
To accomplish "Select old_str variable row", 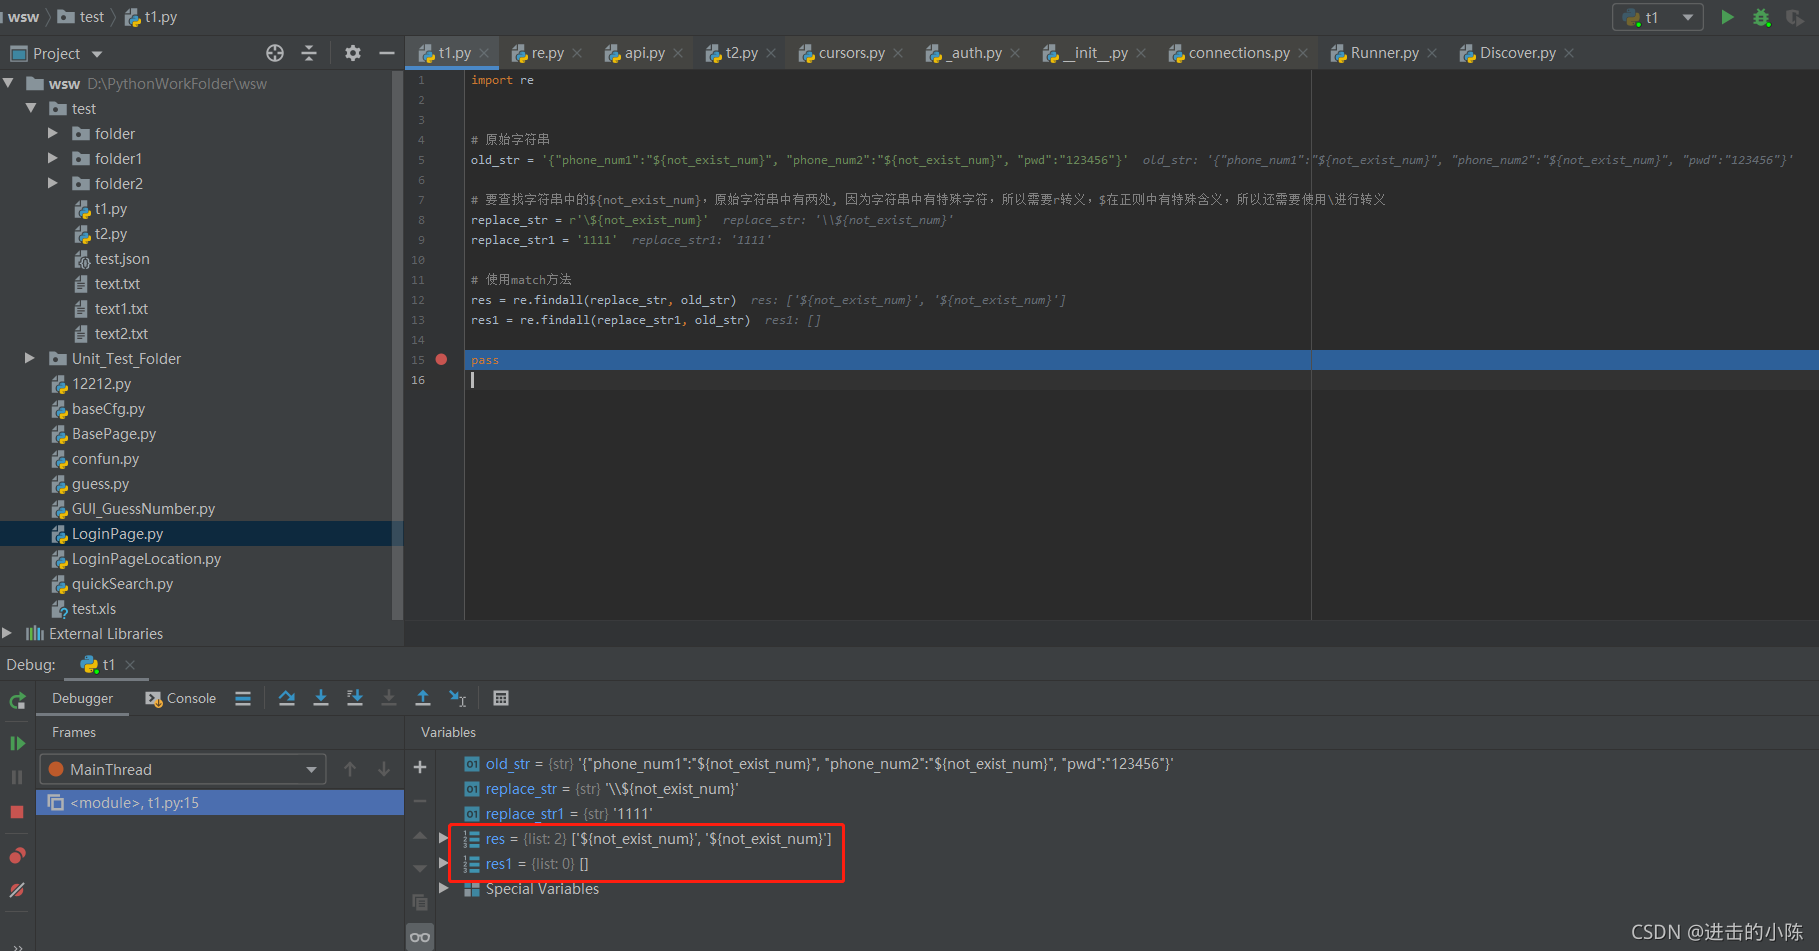I will click(818, 763).
